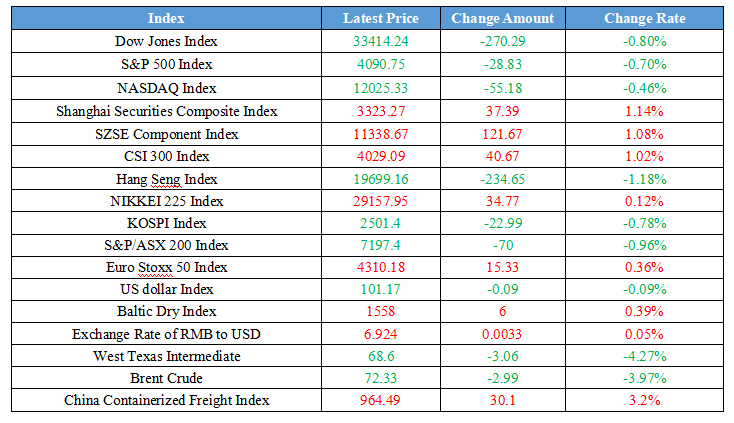Click the Euro Stoxx 50 Index name

coord(166,268)
